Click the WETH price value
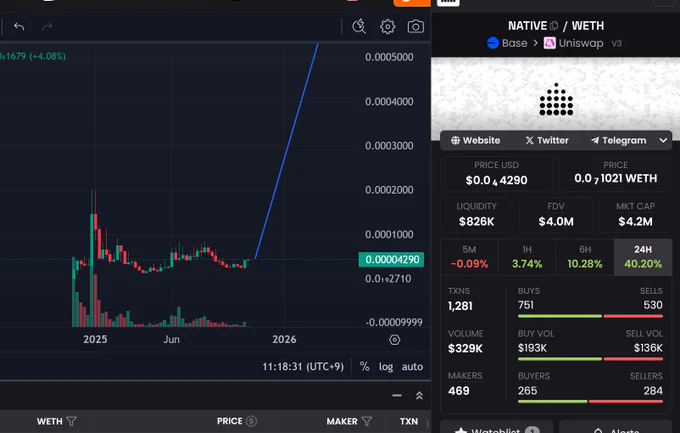680x433 pixels. pos(615,178)
